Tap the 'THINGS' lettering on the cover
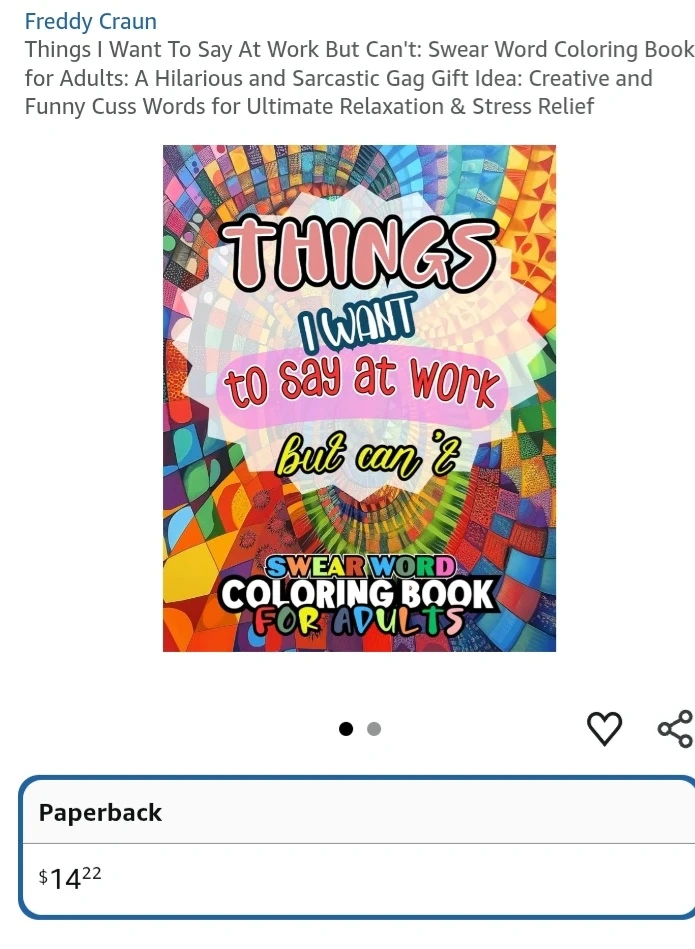Viewport: 695px width, 949px height. [x=359, y=253]
